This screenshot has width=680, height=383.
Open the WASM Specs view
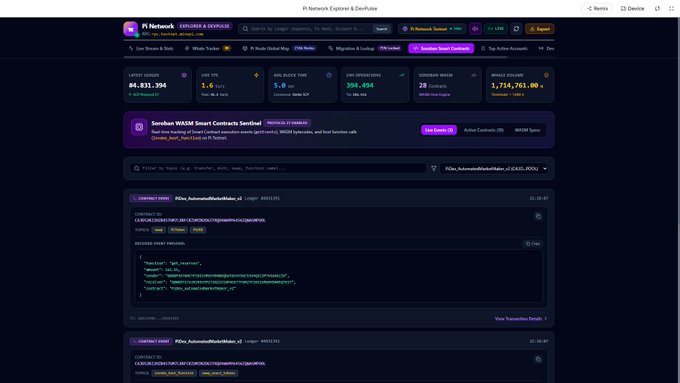pyautogui.click(x=527, y=130)
